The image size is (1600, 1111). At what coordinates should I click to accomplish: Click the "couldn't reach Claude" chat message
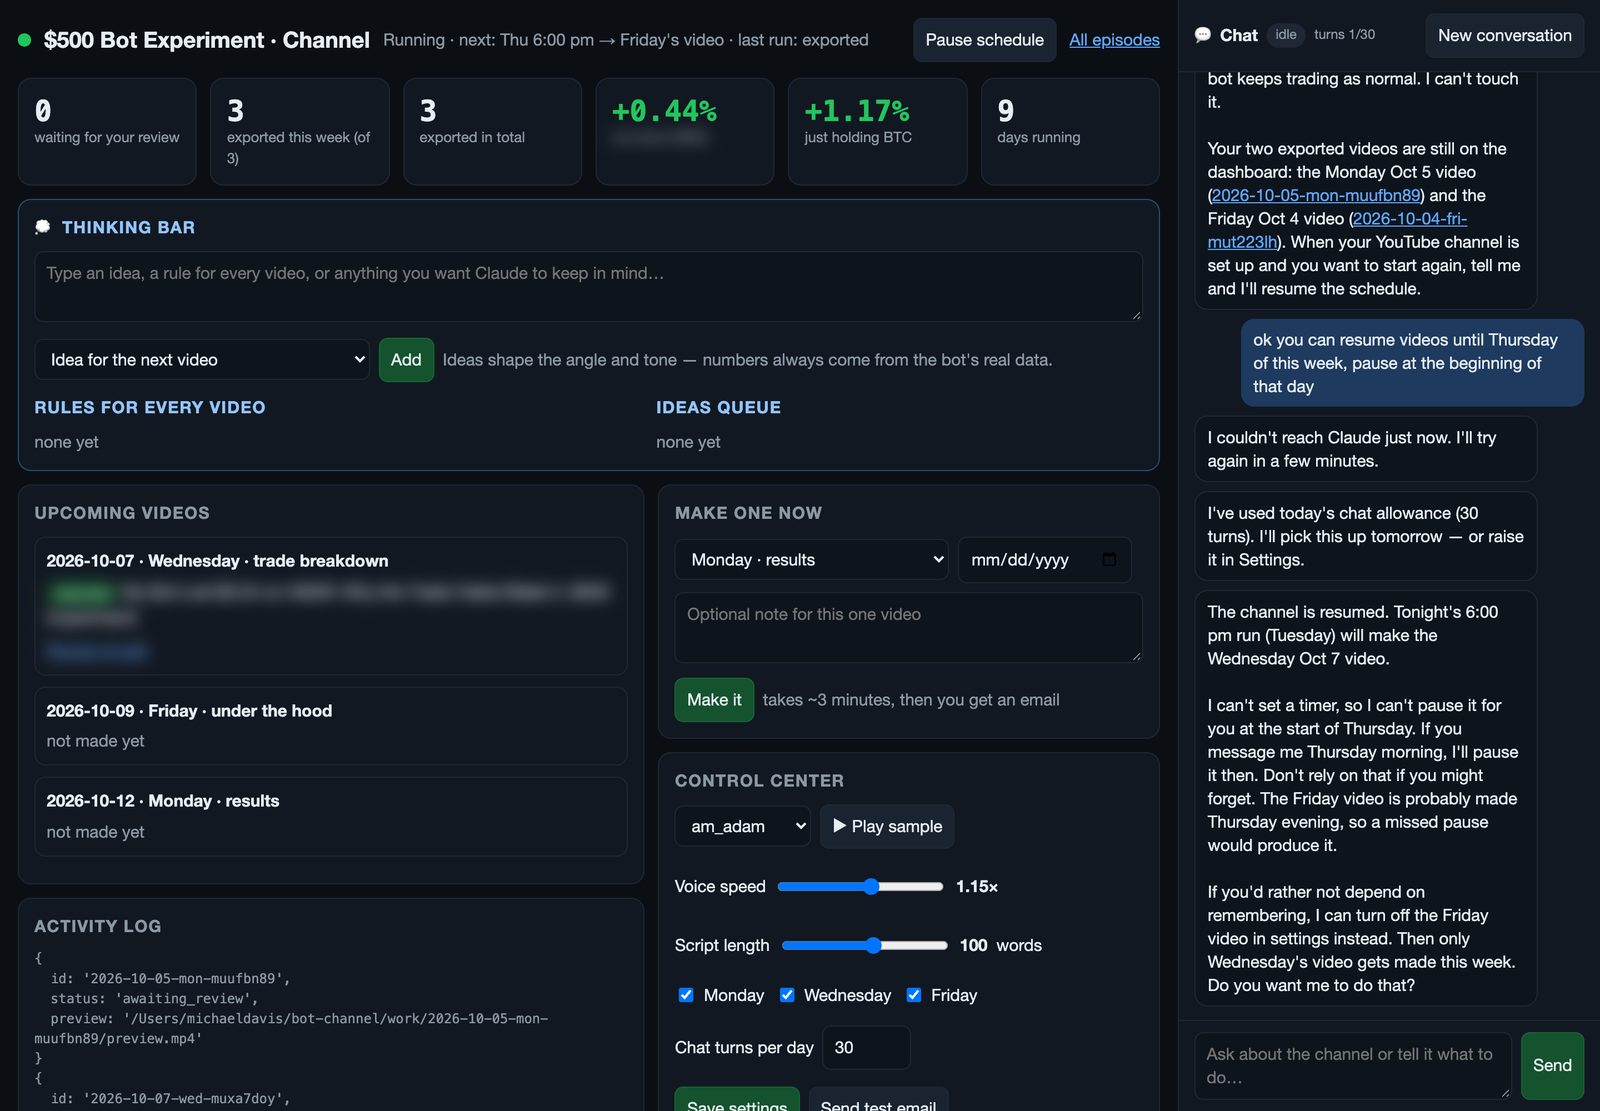1365,449
